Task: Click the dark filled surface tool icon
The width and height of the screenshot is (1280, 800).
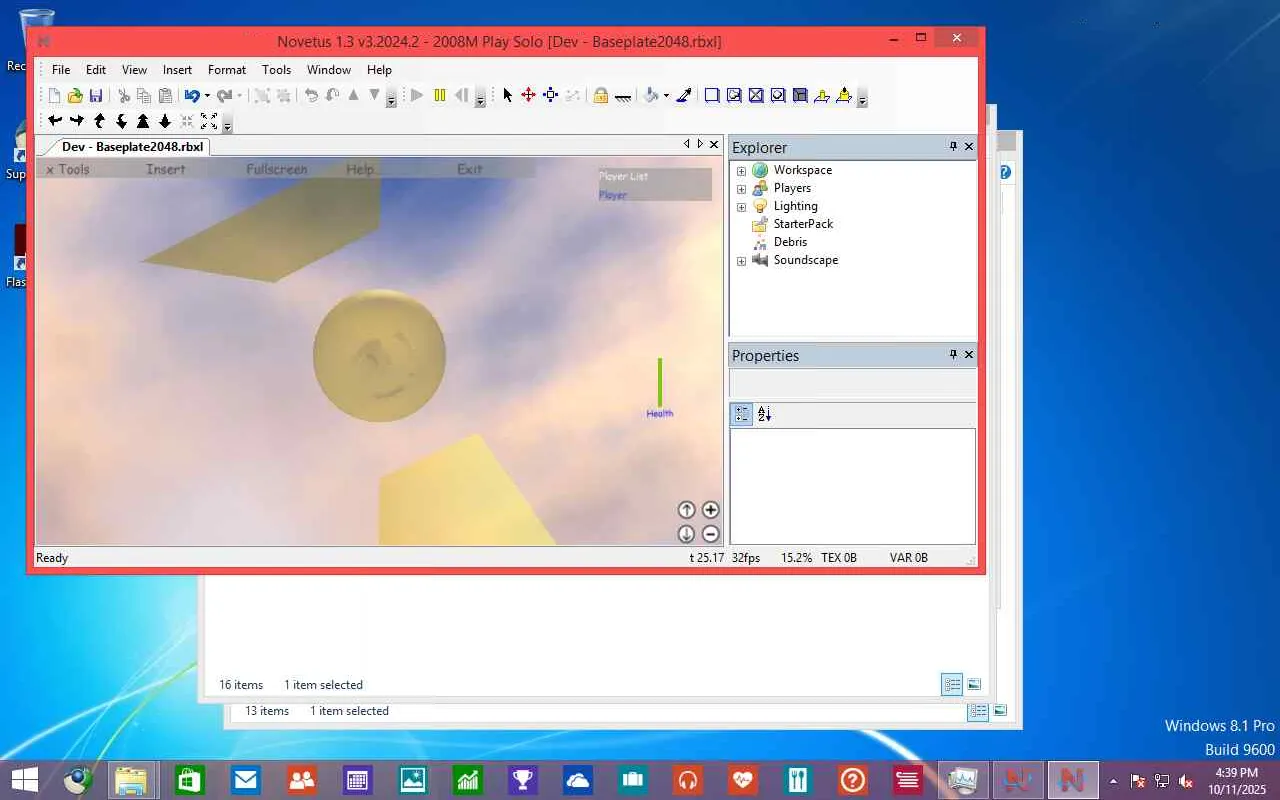Action: click(x=800, y=96)
